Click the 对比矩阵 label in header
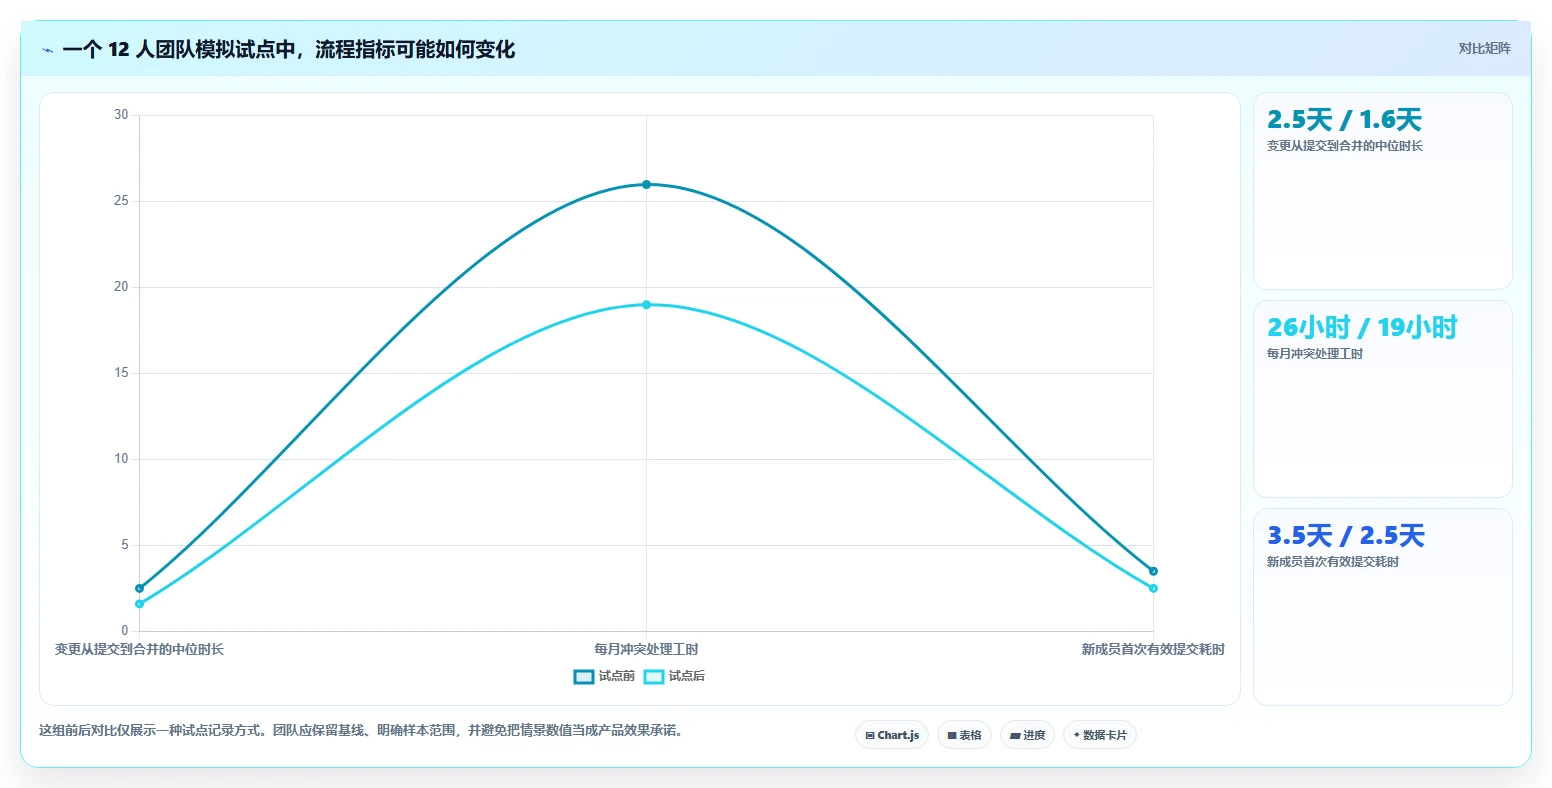 point(1484,48)
